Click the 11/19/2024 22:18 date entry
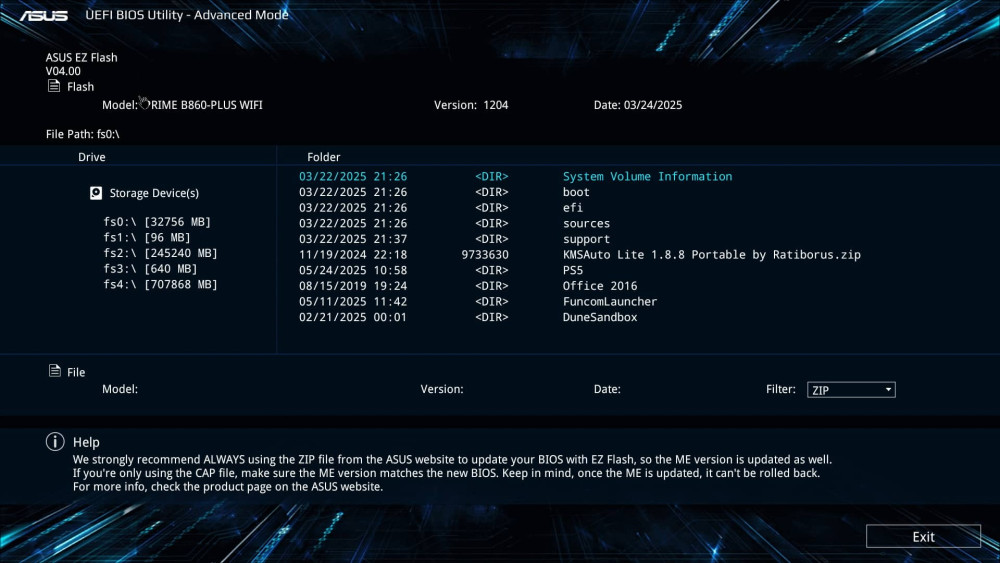Viewport: 1000px width, 563px height. click(353, 254)
